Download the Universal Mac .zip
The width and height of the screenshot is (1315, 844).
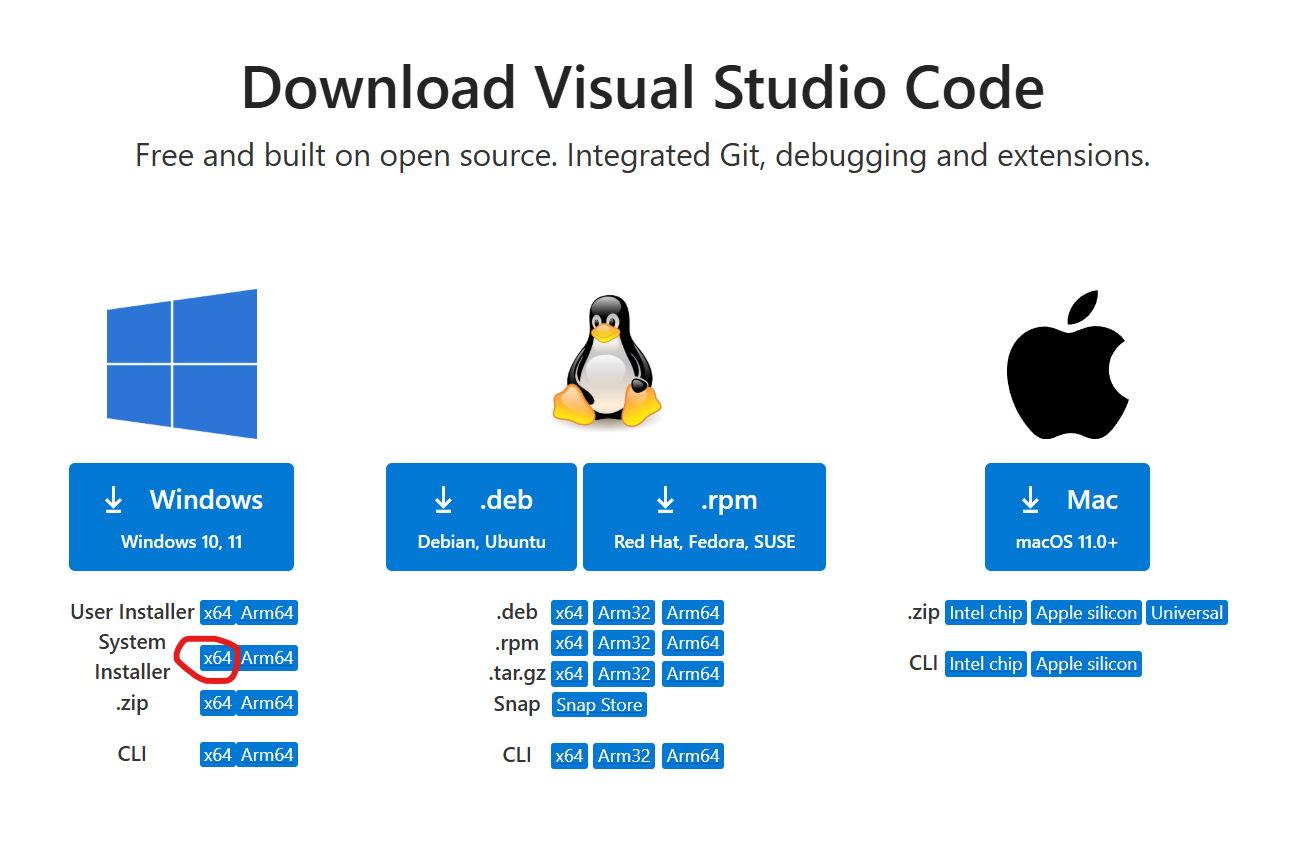[1186, 612]
